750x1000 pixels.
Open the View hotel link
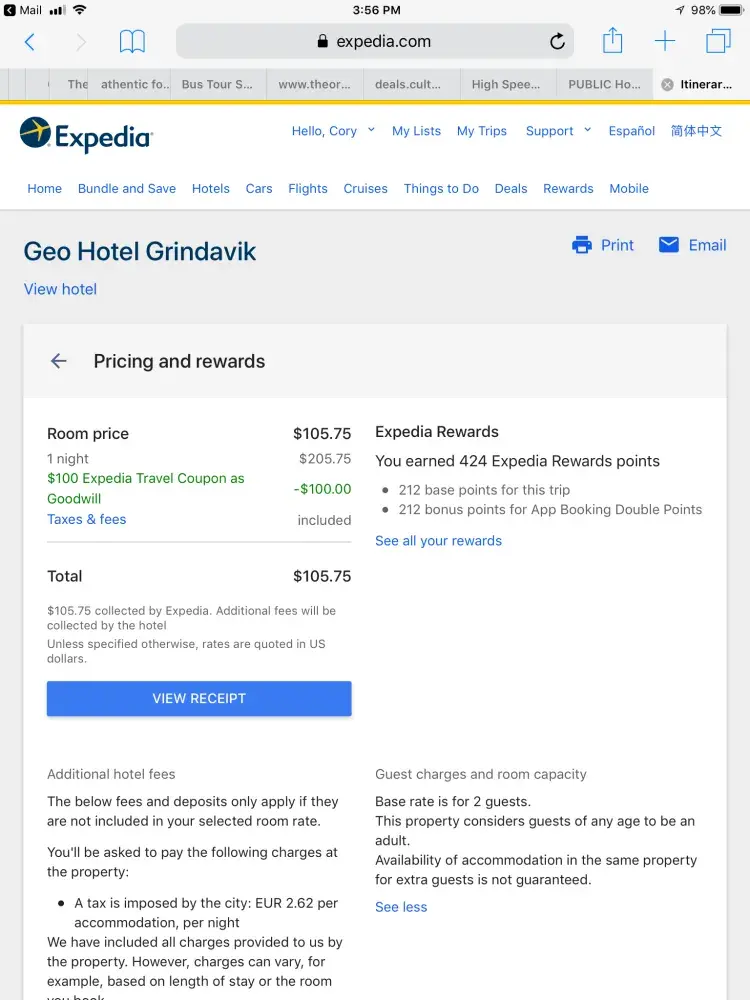point(60,289)
